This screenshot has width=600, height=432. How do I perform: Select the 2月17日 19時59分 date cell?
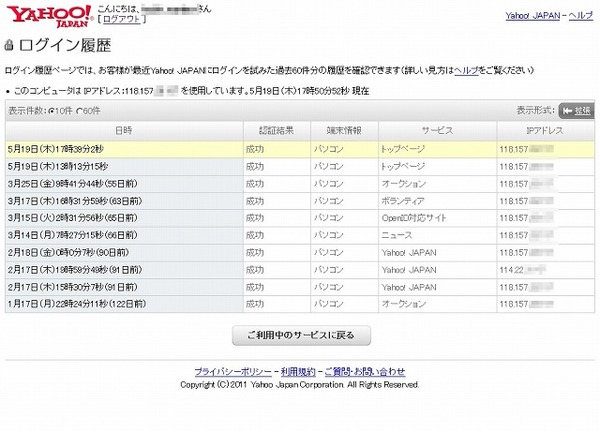[124, 270]
